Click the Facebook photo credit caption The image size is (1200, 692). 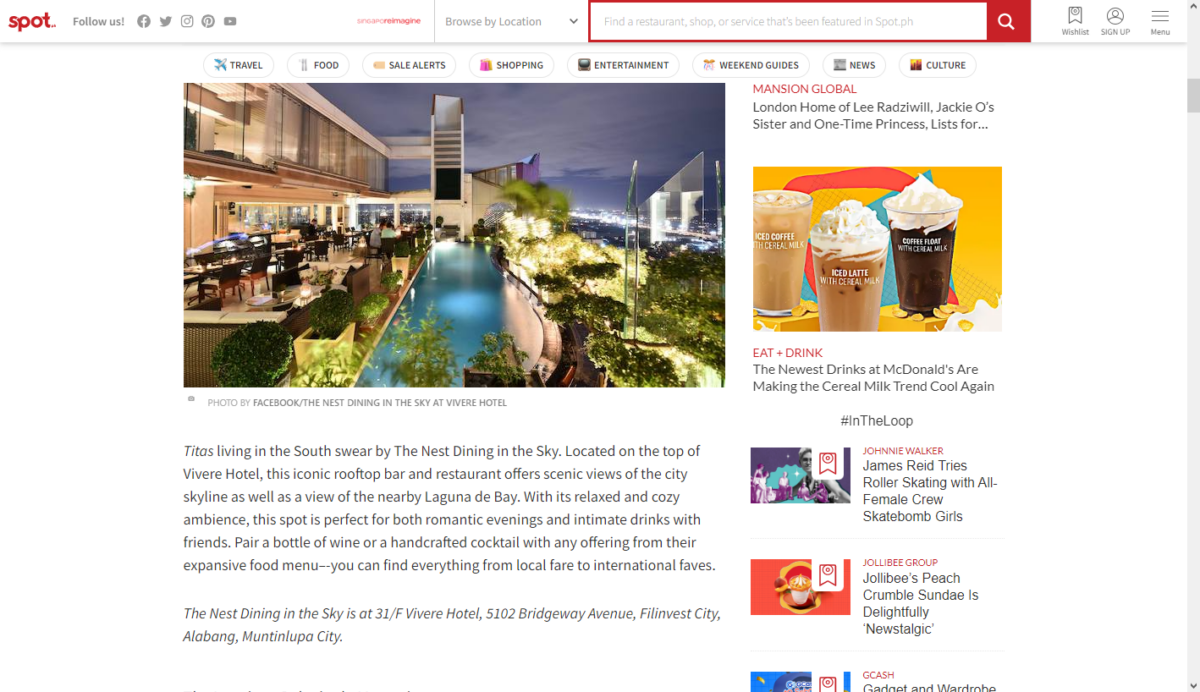coord(357,403)
